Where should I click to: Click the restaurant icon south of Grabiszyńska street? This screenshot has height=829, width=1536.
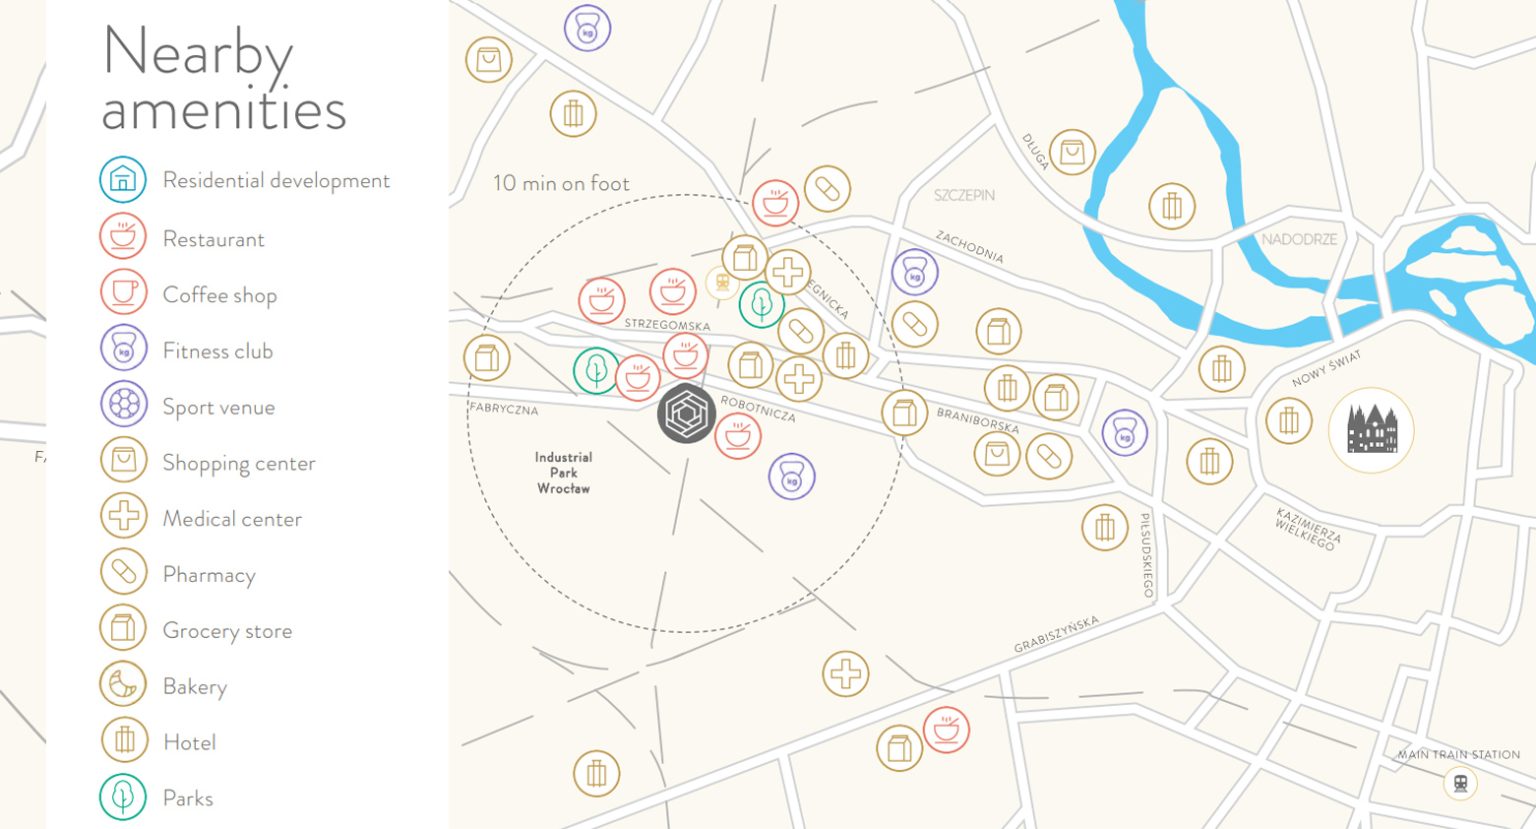click(x=946, y=729)
